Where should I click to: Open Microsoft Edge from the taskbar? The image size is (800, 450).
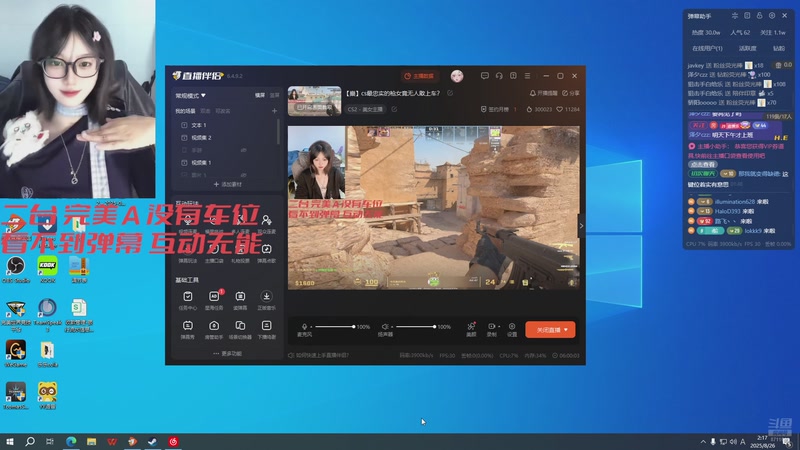point(71,441)
